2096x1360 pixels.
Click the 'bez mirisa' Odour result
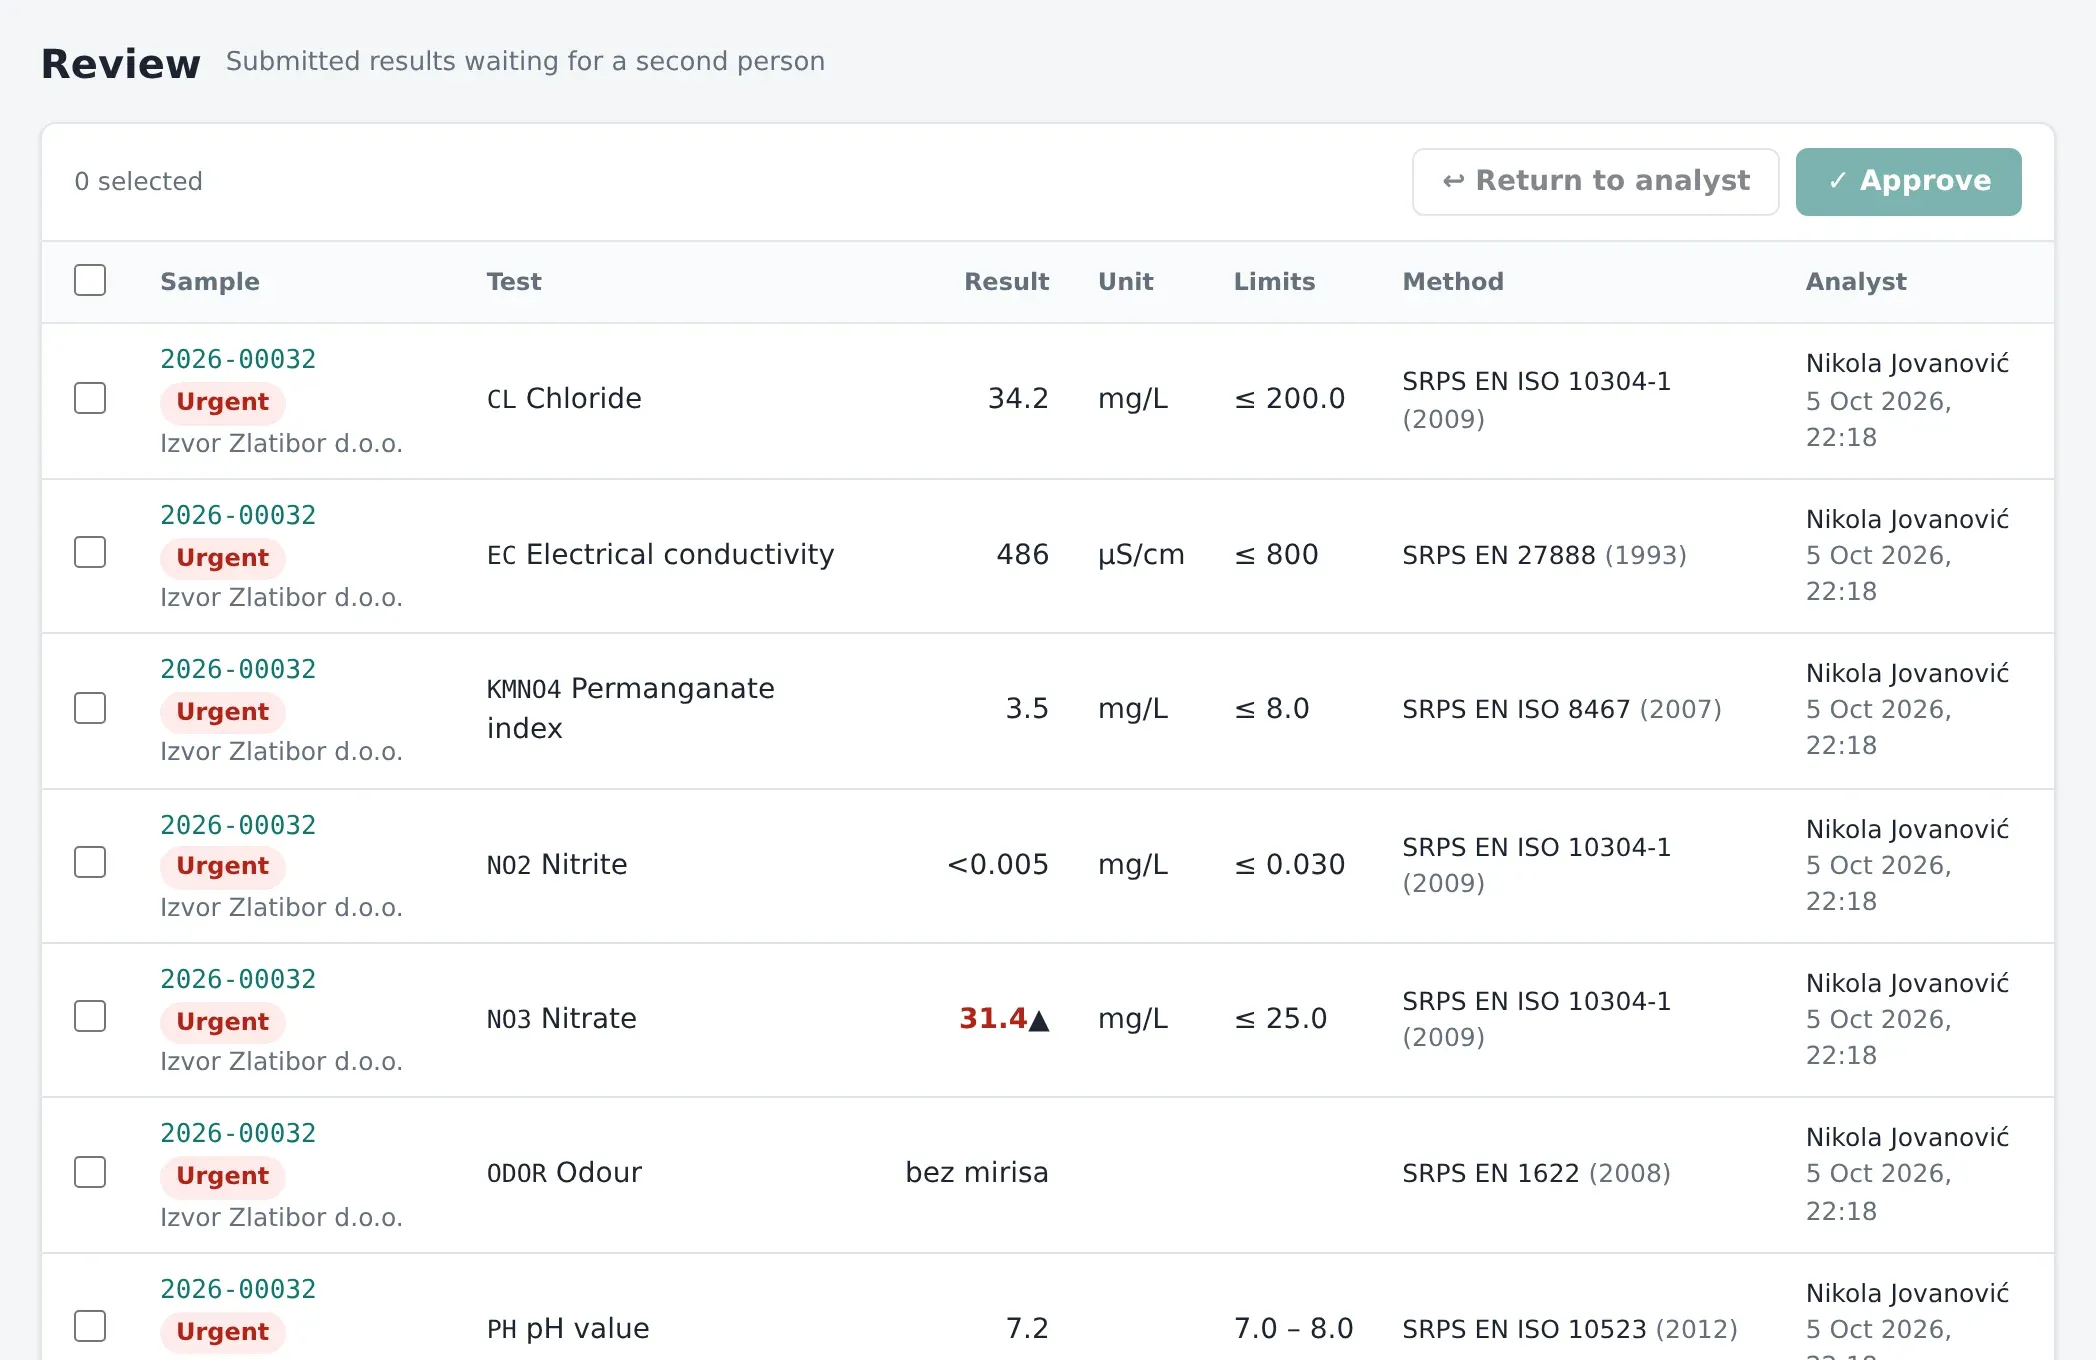[977, 1172]
